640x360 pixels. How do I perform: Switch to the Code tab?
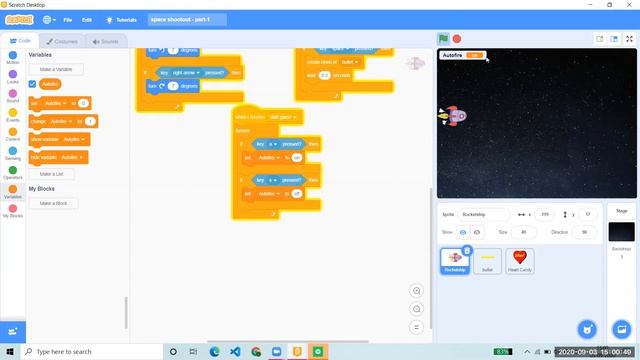tap(20, 41)
